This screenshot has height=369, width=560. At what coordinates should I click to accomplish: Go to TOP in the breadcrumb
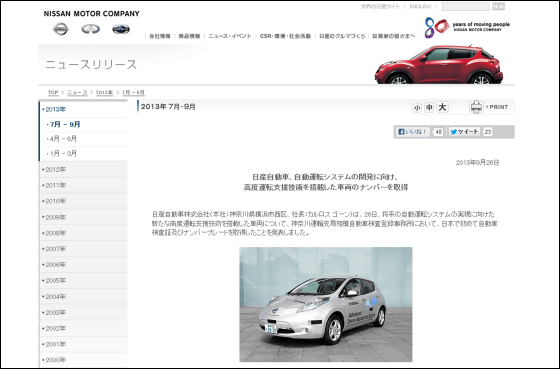53,93
